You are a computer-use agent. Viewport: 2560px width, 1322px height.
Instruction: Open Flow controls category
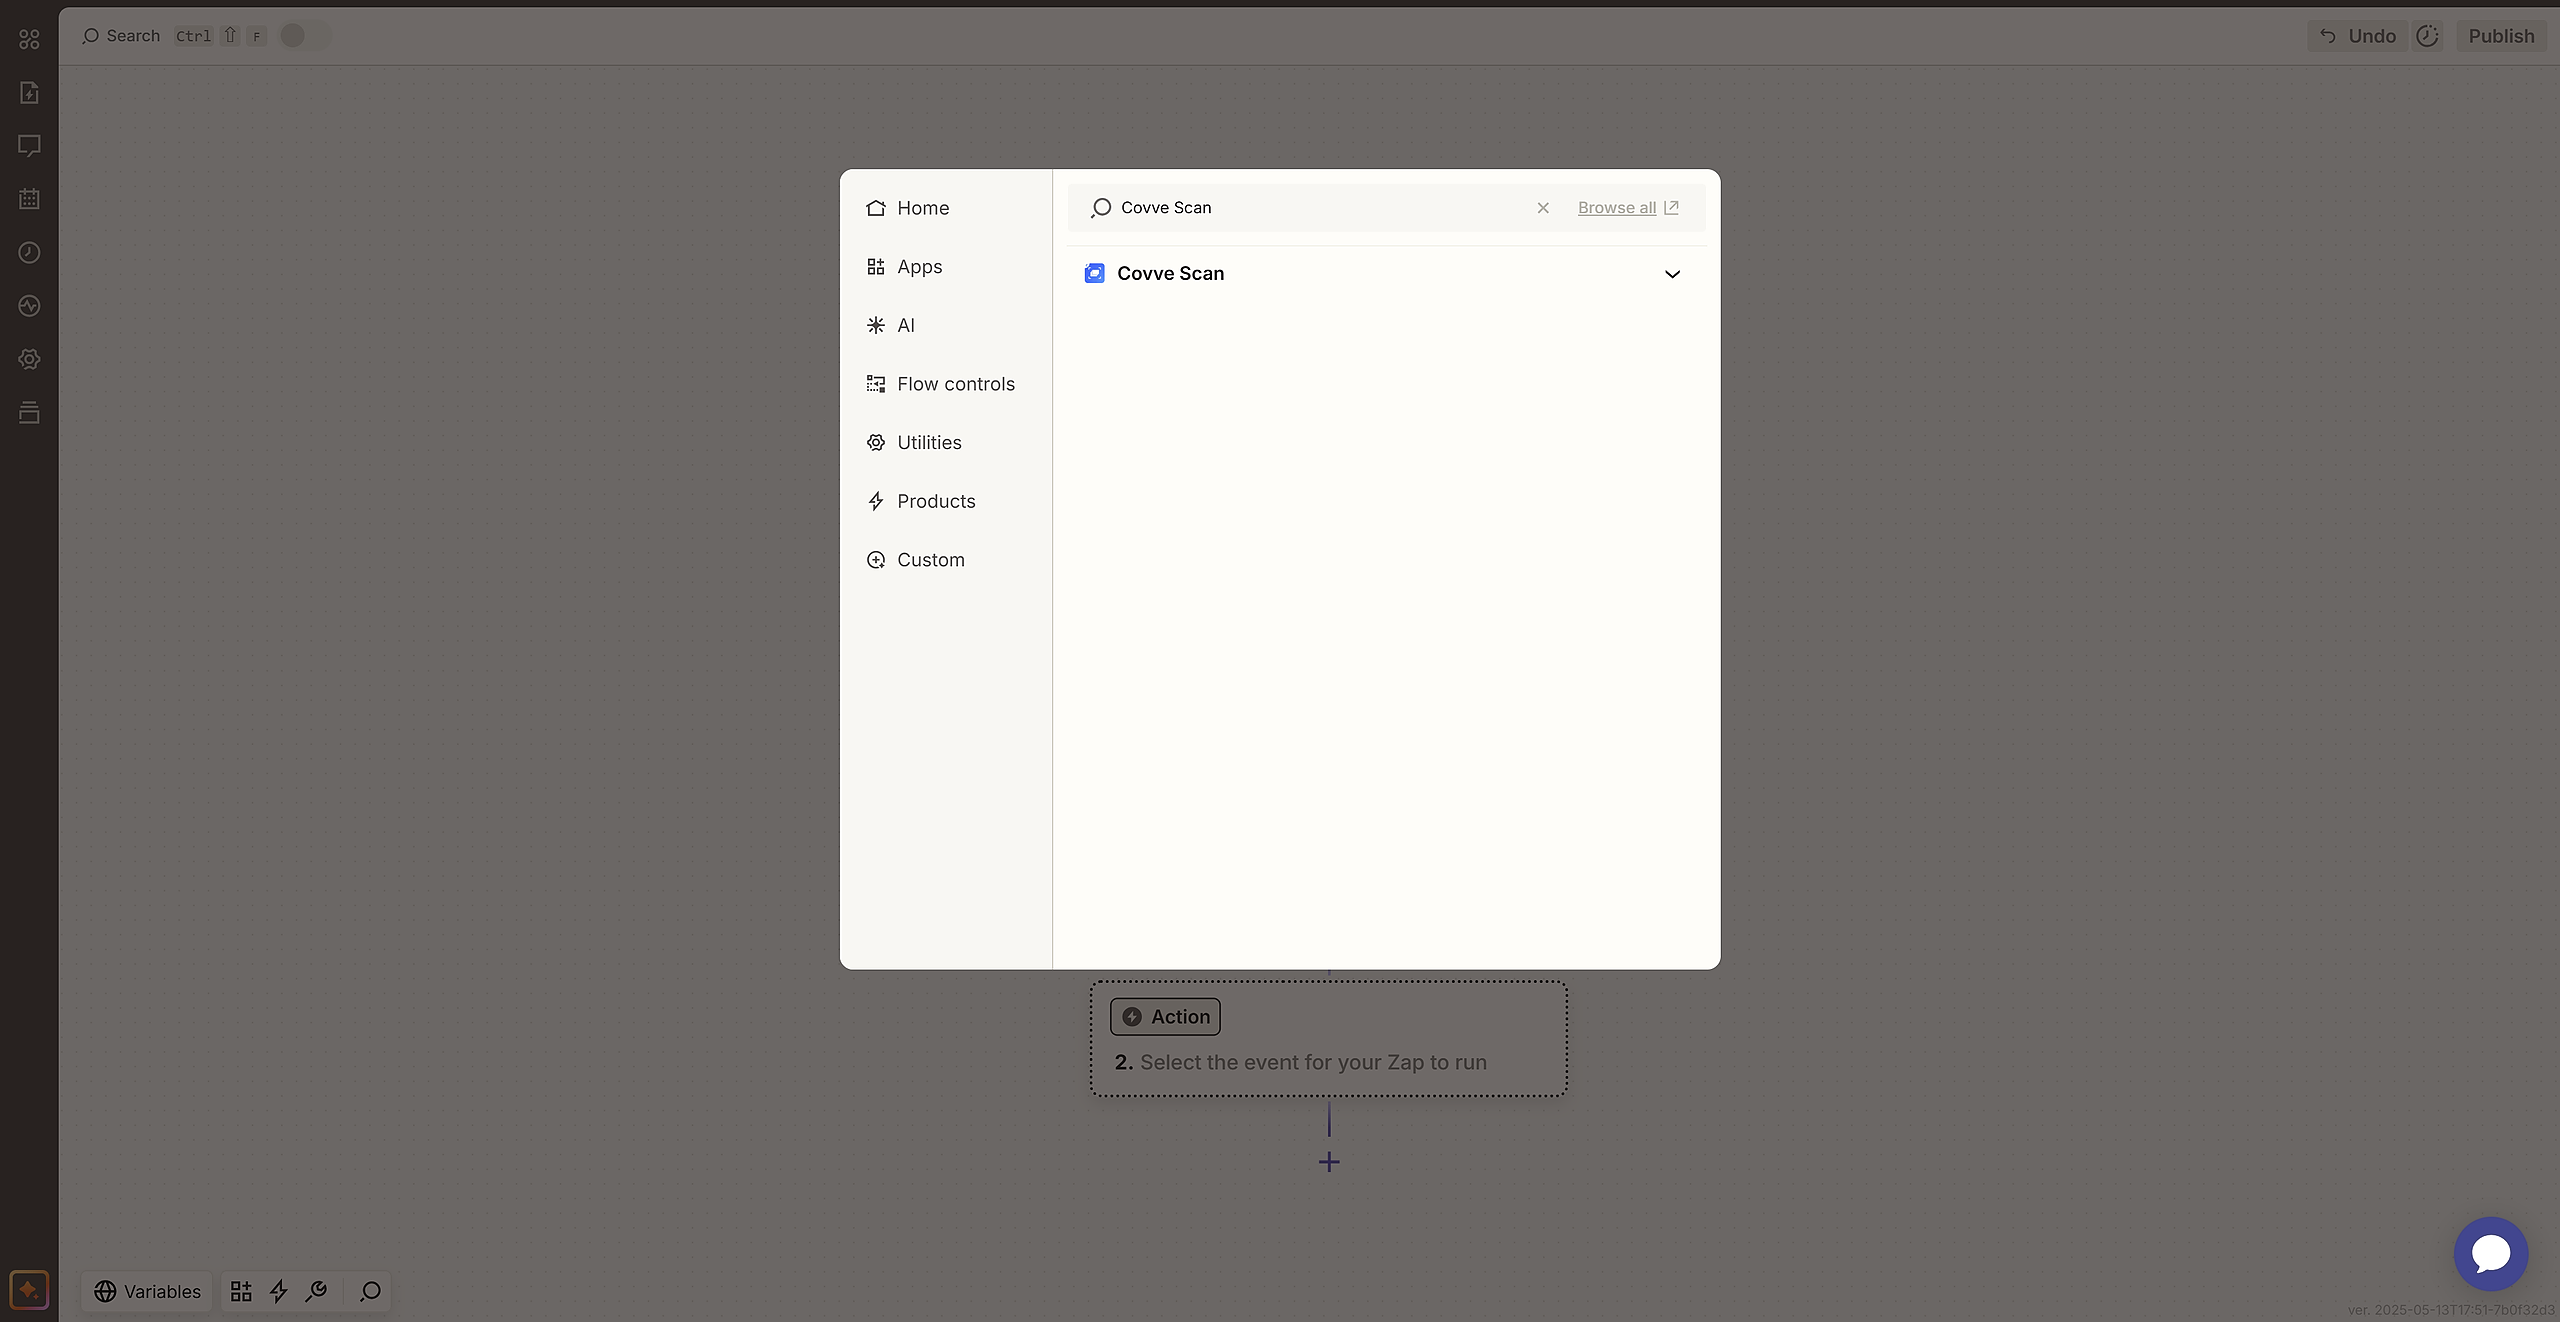pos(954,384)
